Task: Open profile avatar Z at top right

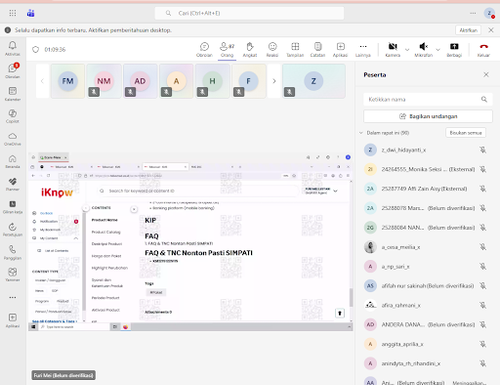Action: point(489,13)
